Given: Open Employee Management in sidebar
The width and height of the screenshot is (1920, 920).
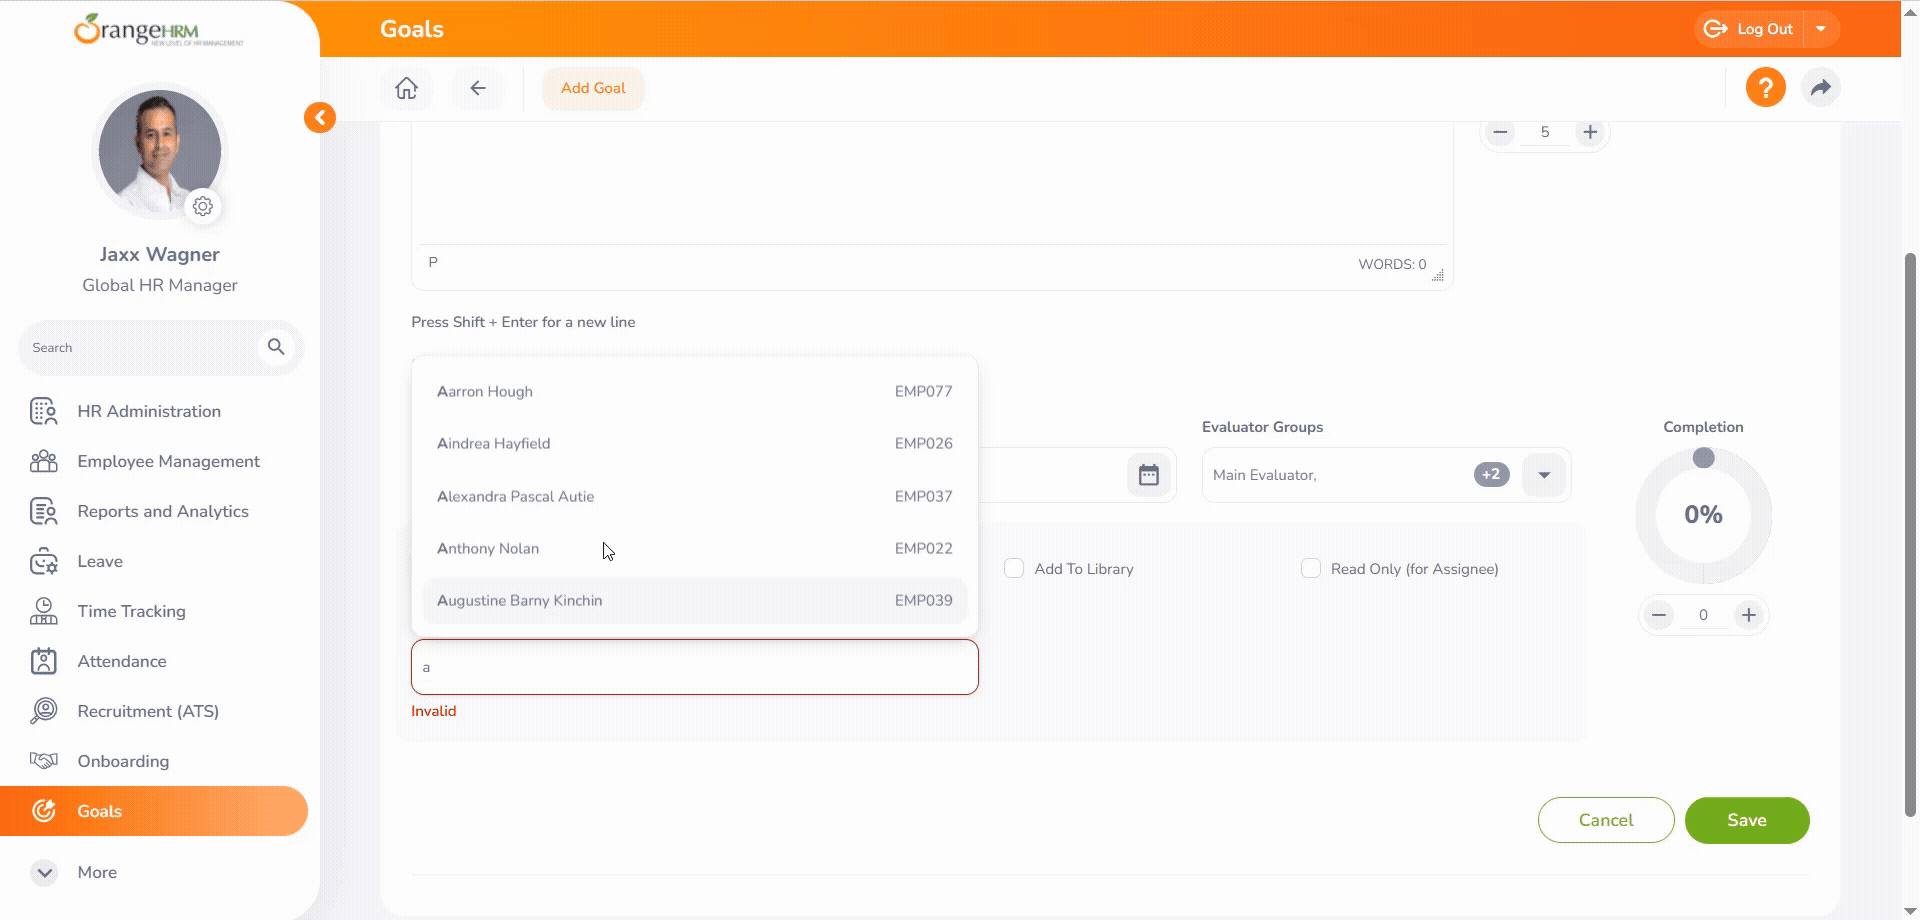Looking at the screenshot, I should (168, 461).
